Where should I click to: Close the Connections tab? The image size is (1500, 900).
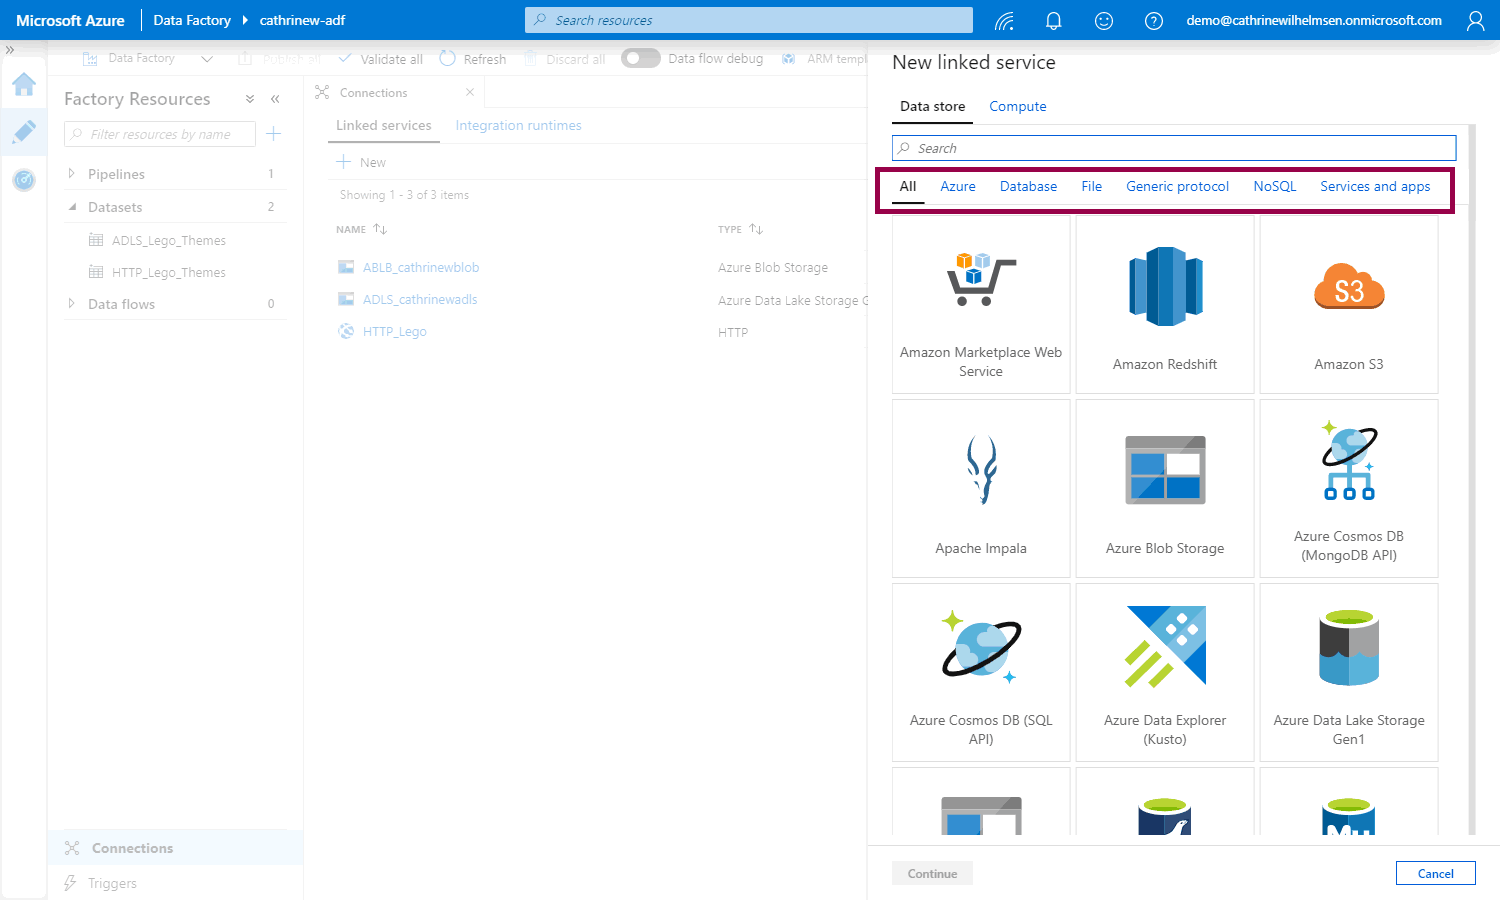pos(470,92)
